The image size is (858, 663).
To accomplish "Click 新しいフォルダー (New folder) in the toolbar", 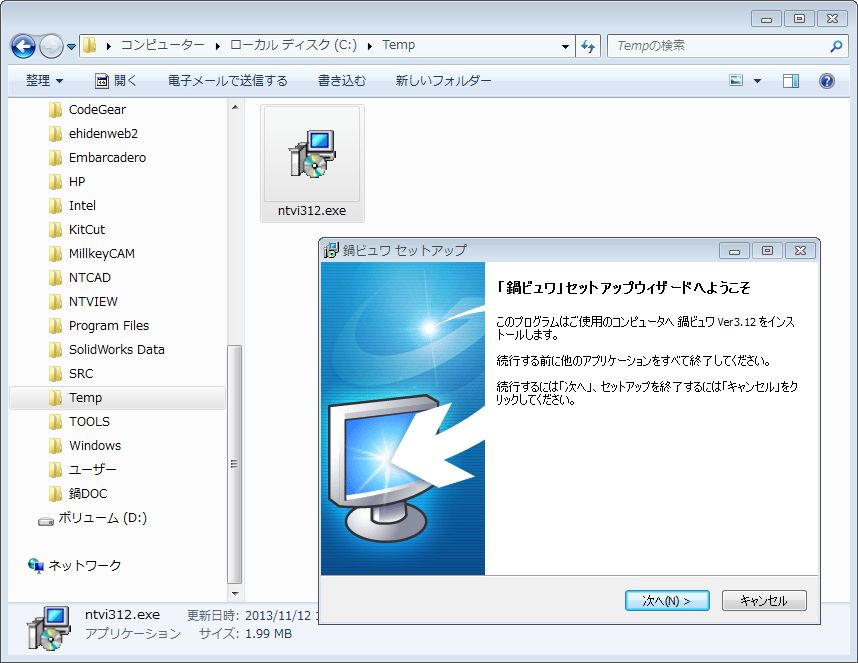I will pos(443,81).
